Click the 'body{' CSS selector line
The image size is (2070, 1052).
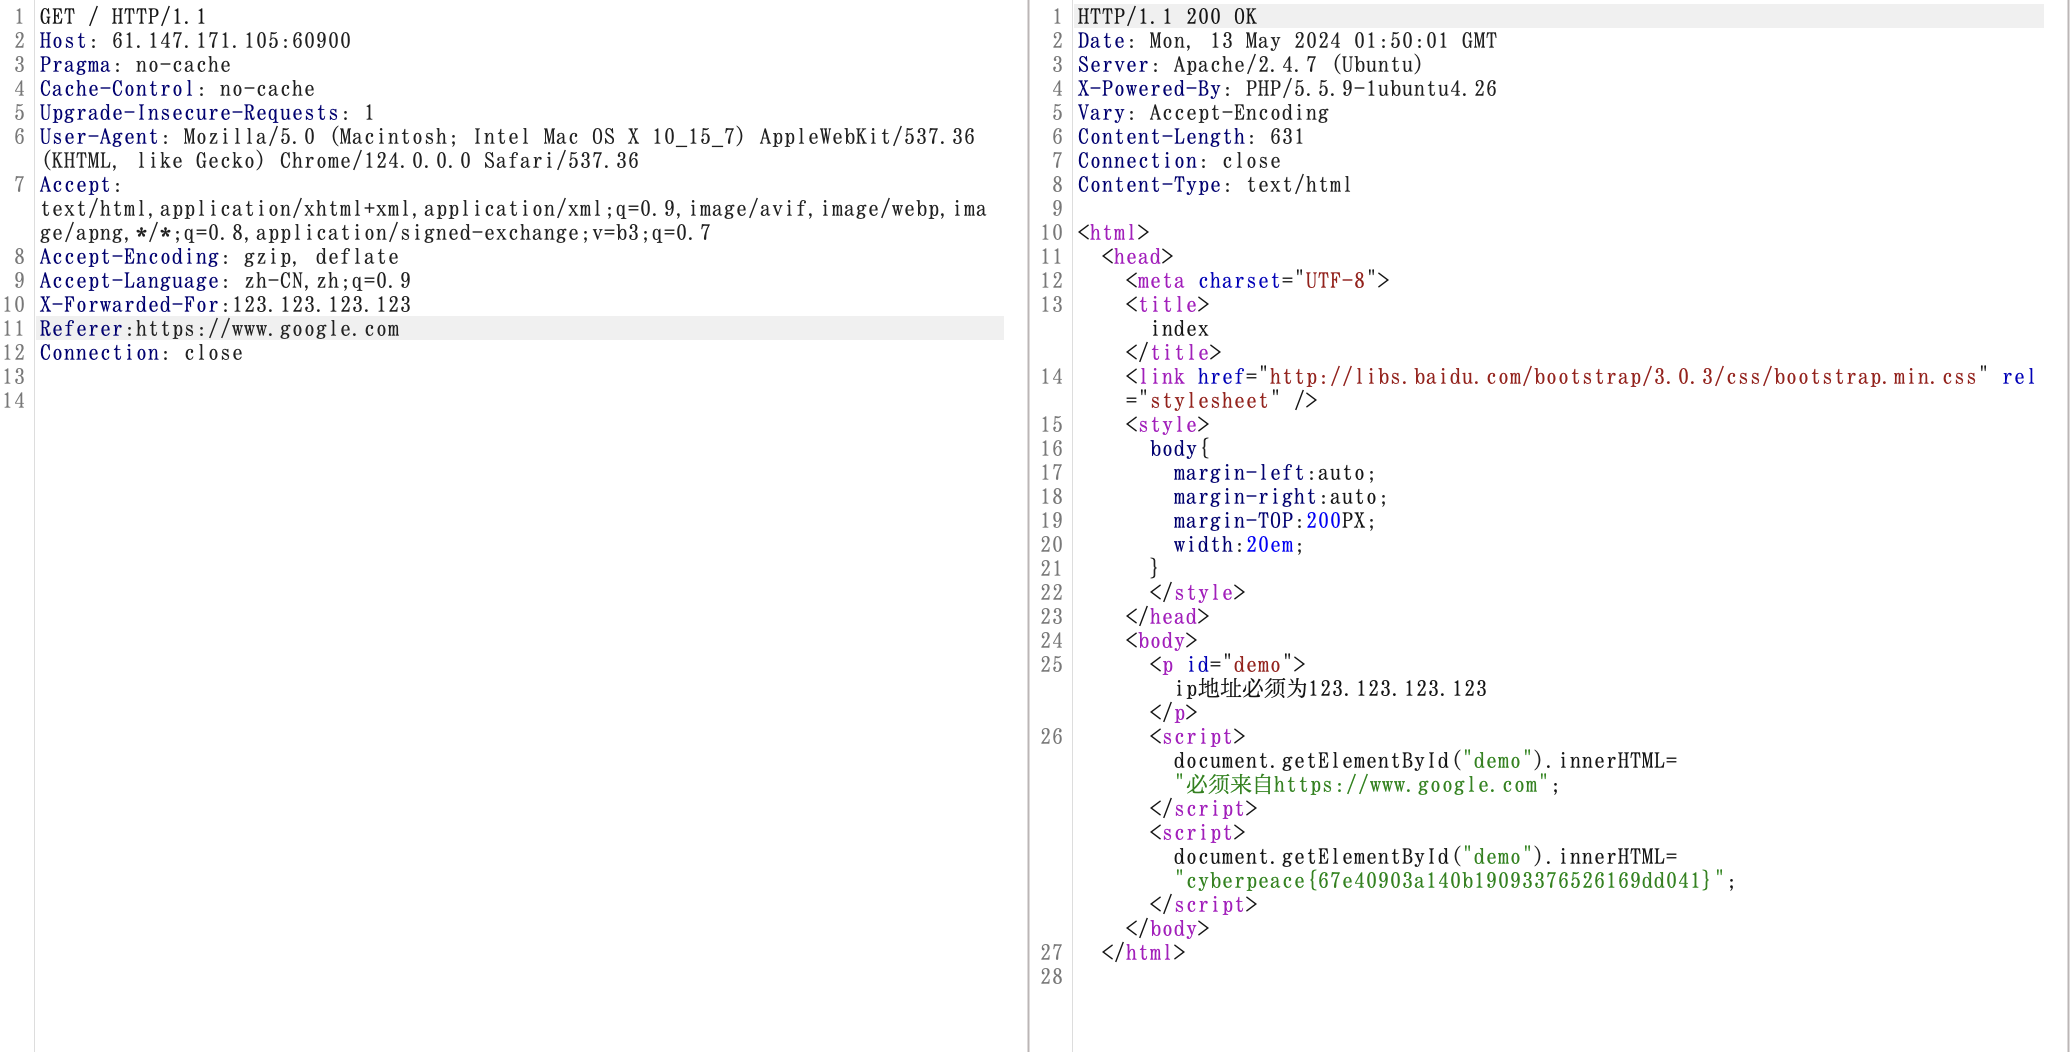pos(1179,449)
